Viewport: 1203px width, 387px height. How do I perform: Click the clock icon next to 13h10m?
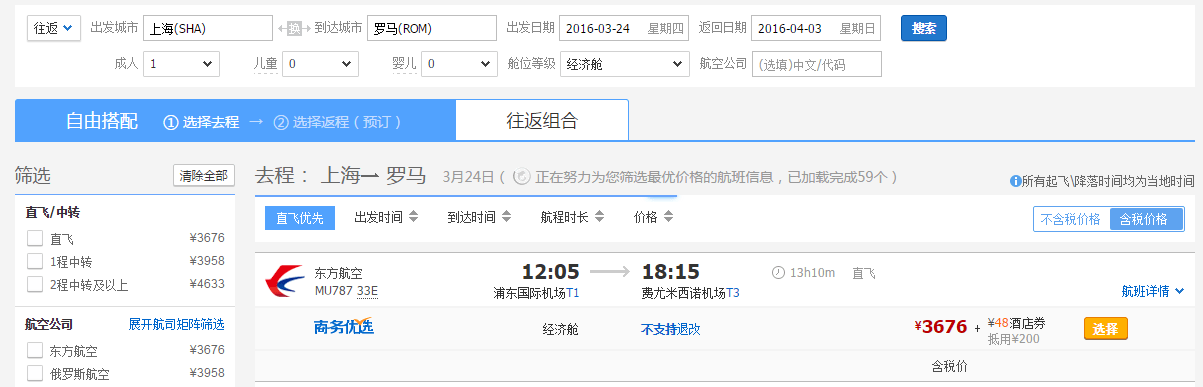click(x=779, y=272)
